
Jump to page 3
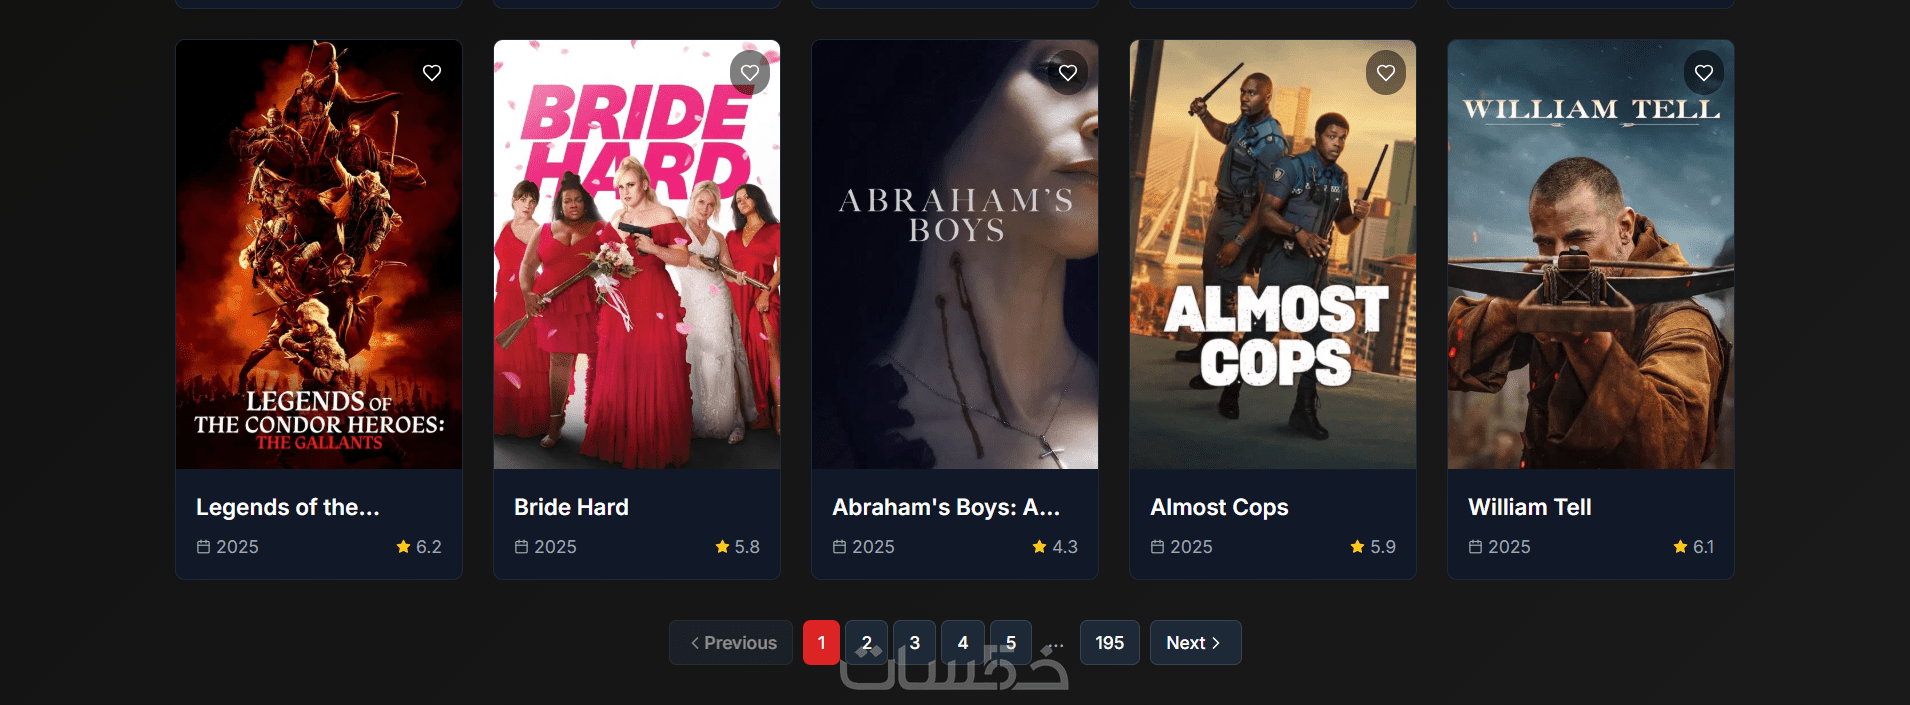914,643
